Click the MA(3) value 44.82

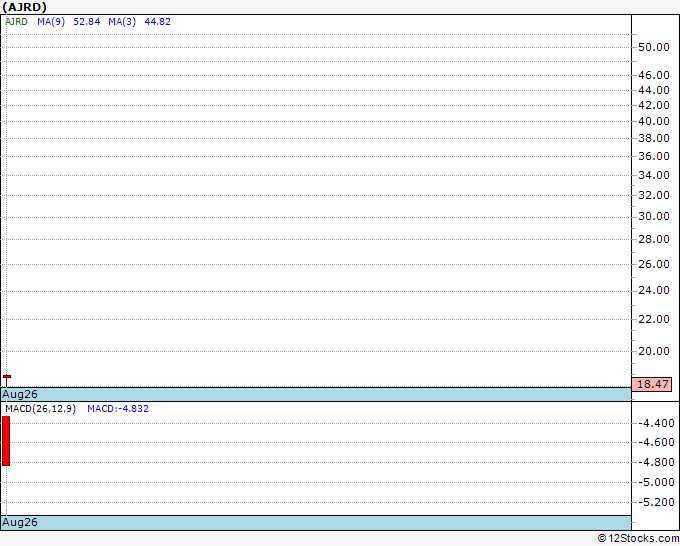[x=157, y=22]
